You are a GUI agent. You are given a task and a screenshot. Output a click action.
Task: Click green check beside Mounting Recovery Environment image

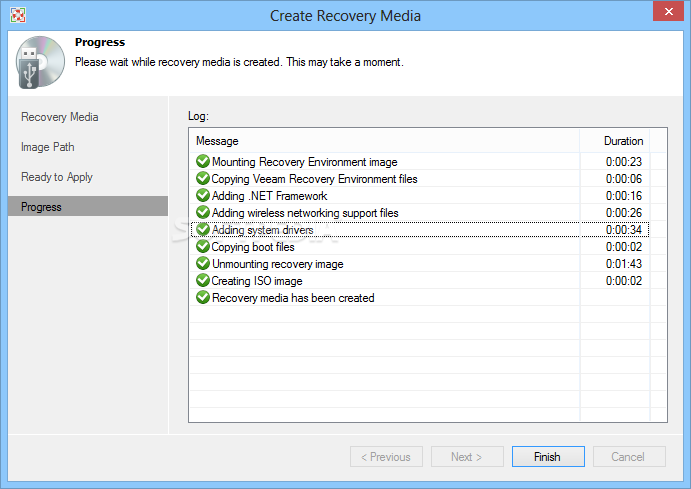pos(203,161)
